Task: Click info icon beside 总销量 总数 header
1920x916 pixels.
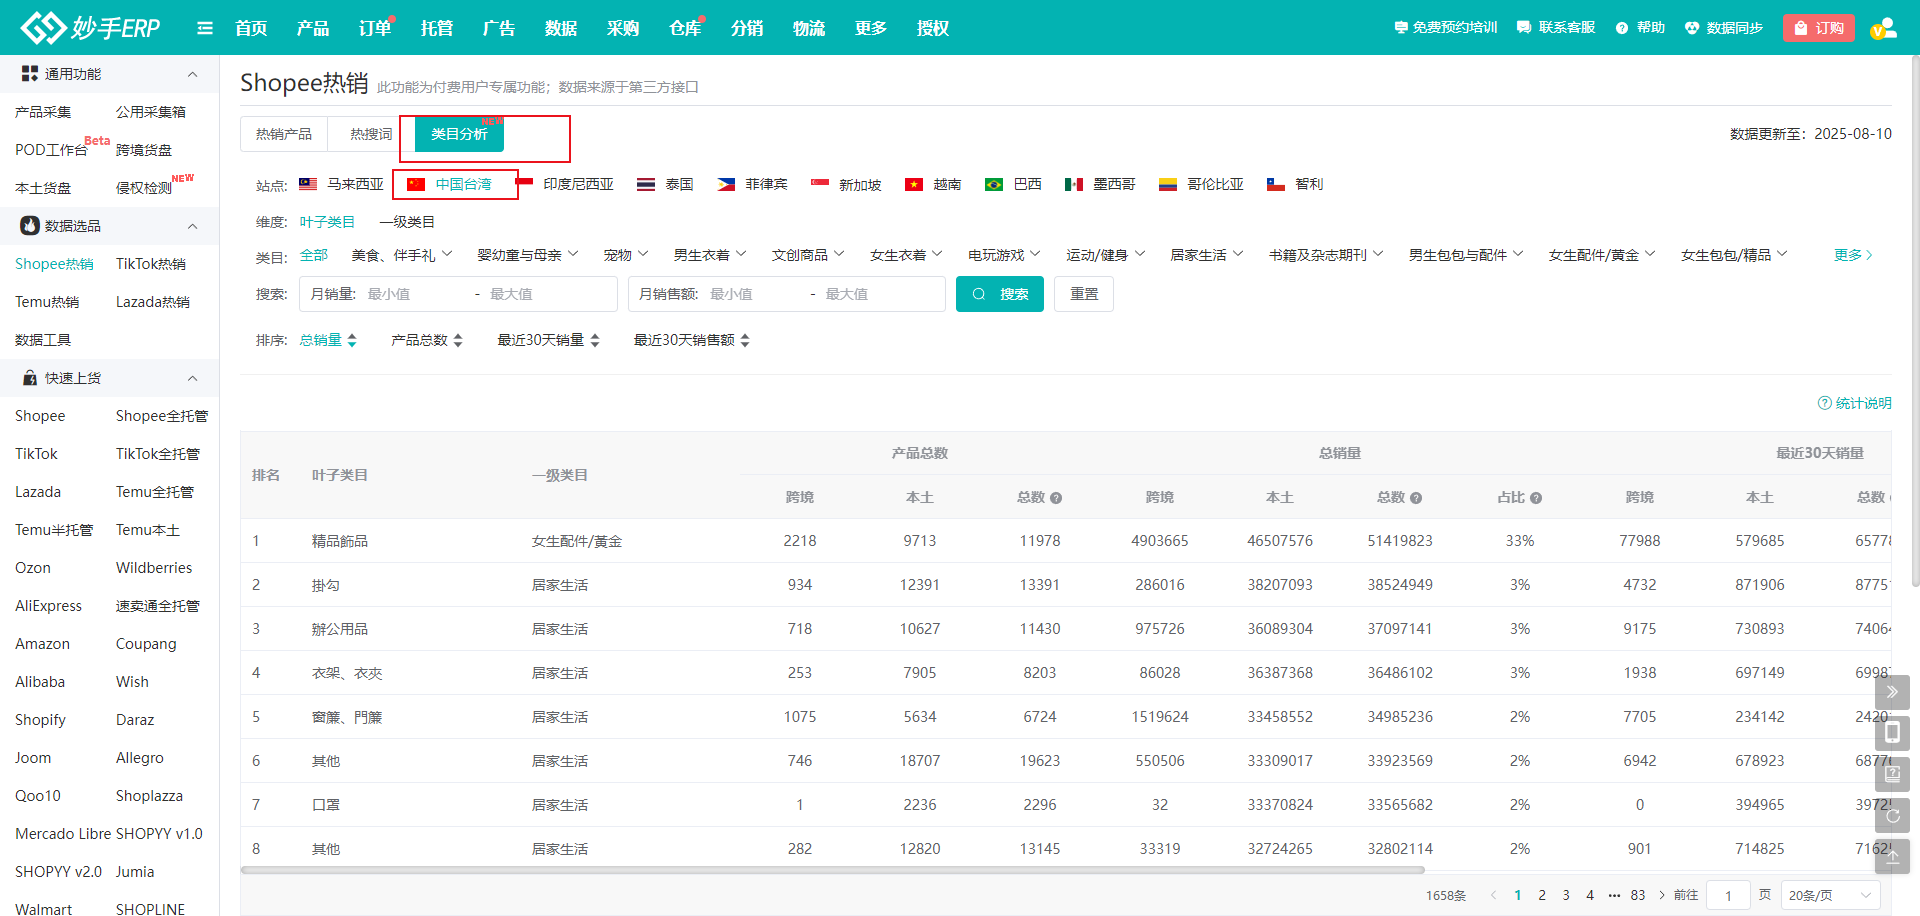Action: click(1416, 498)
